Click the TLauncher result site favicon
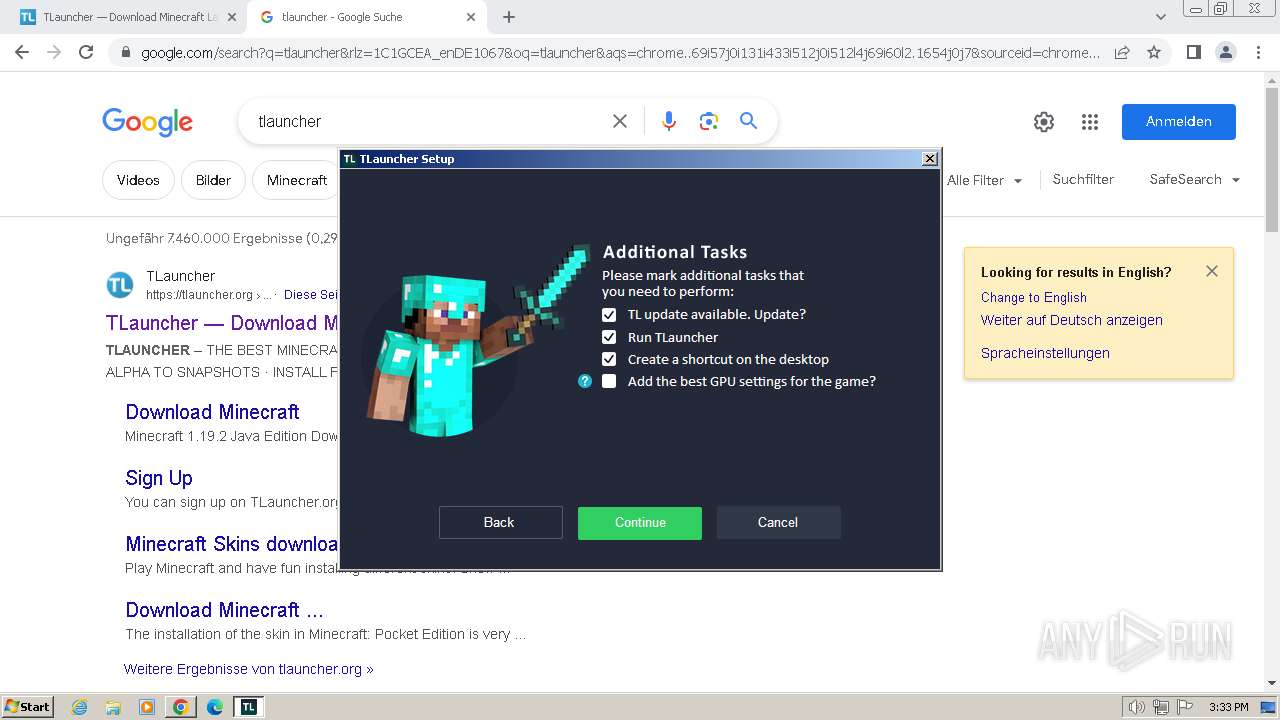The height and width of the screenshot is (720, 1280). click(120, 285)
